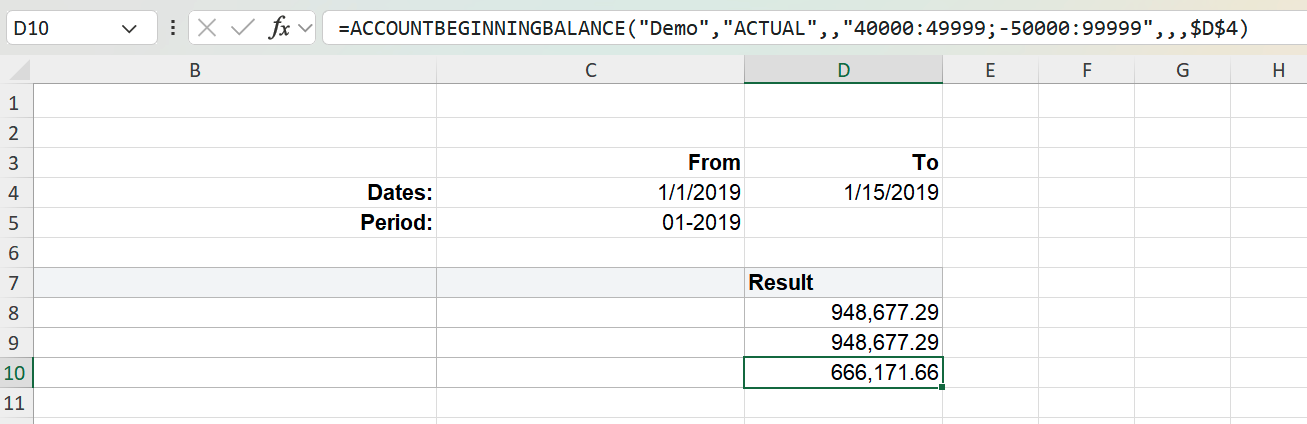
Task: Select row 3 header
Action: 17,163
